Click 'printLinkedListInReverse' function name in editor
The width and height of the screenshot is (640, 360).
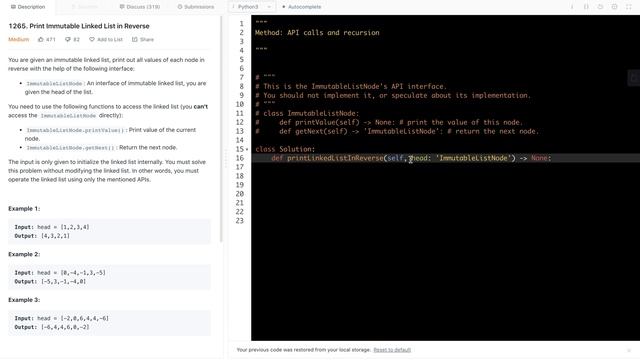tap(335, 158)
